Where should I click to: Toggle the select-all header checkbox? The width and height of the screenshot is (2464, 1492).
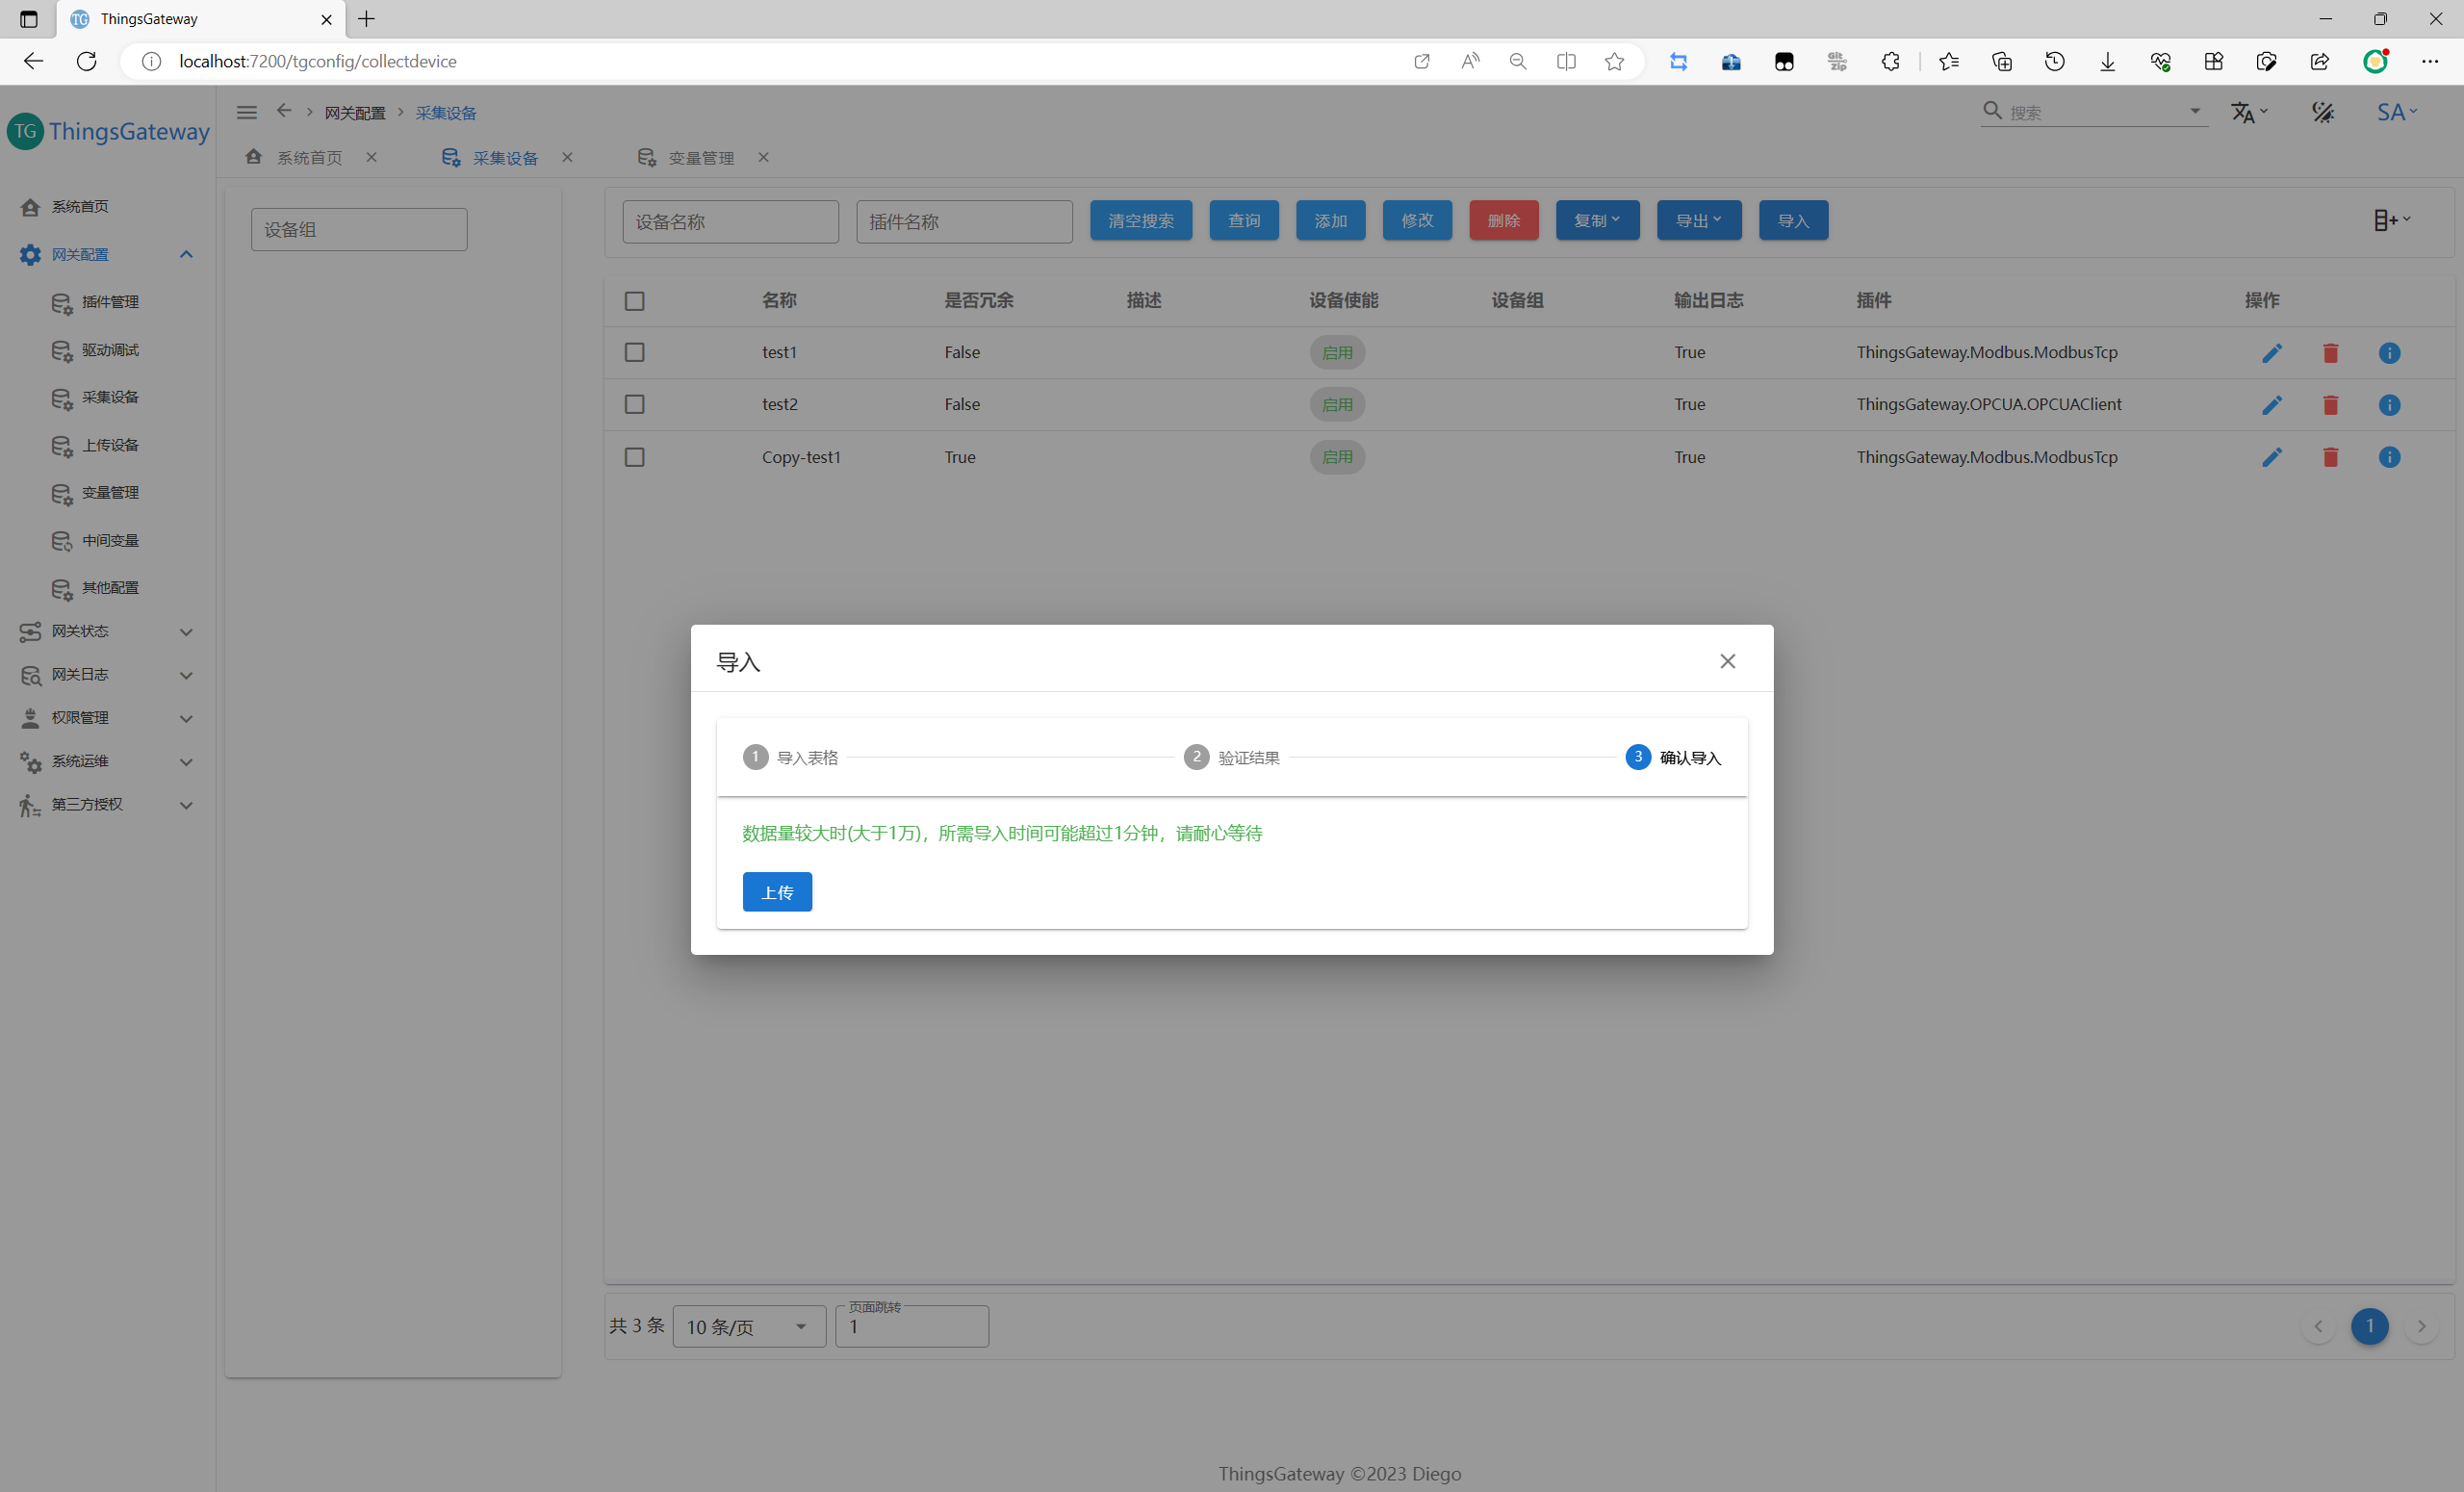pos(634,301)
